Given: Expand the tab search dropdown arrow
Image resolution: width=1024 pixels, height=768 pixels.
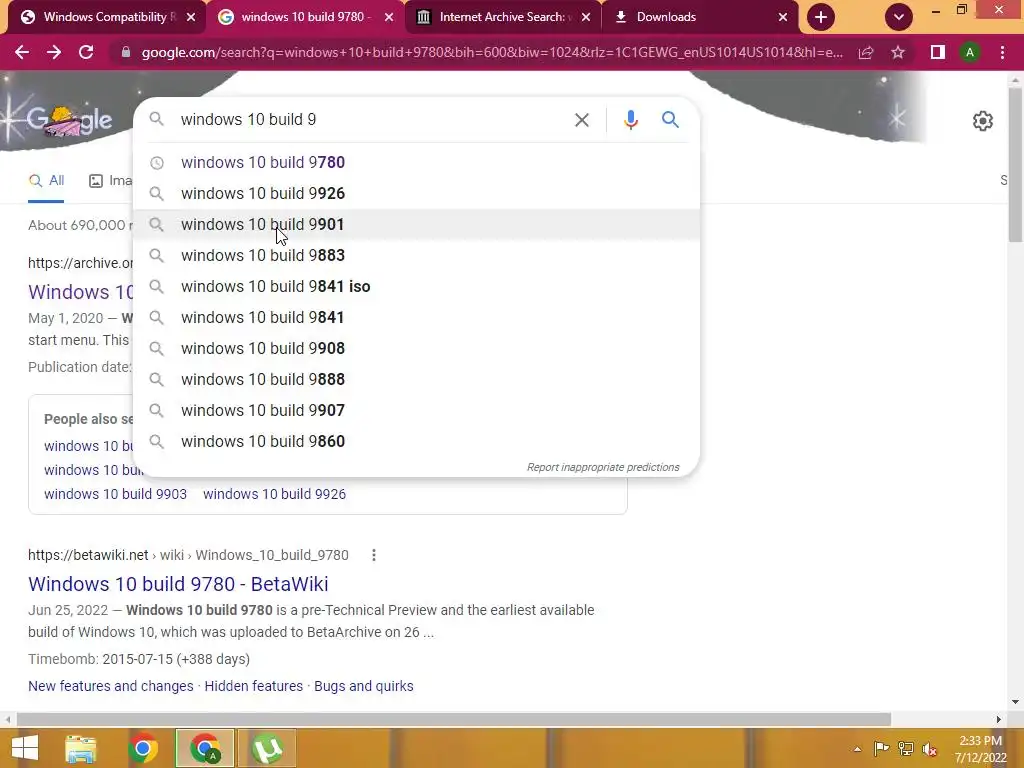Looking at the screenshot, I should pyautogui.click(x=899, y=17).
